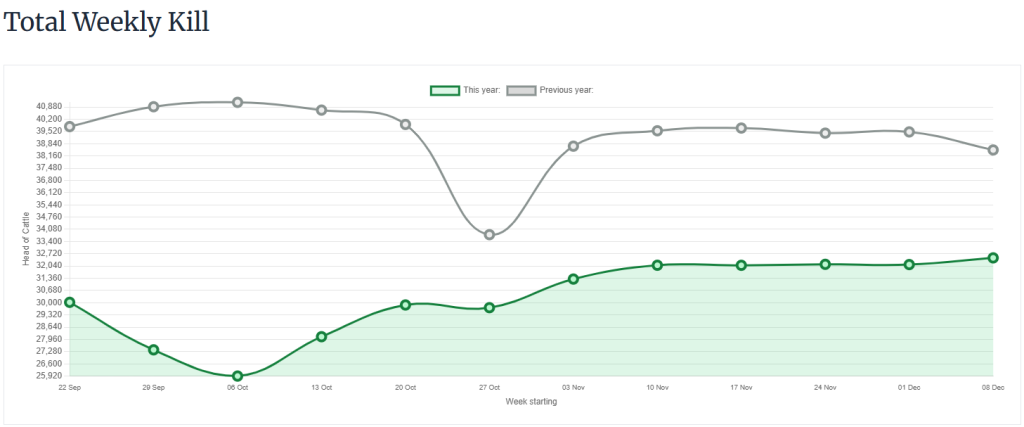The height and width of the screenshot is (427, 1024).
Task: Click the gray Previous year legend swatch
Action: coord(521,90)
